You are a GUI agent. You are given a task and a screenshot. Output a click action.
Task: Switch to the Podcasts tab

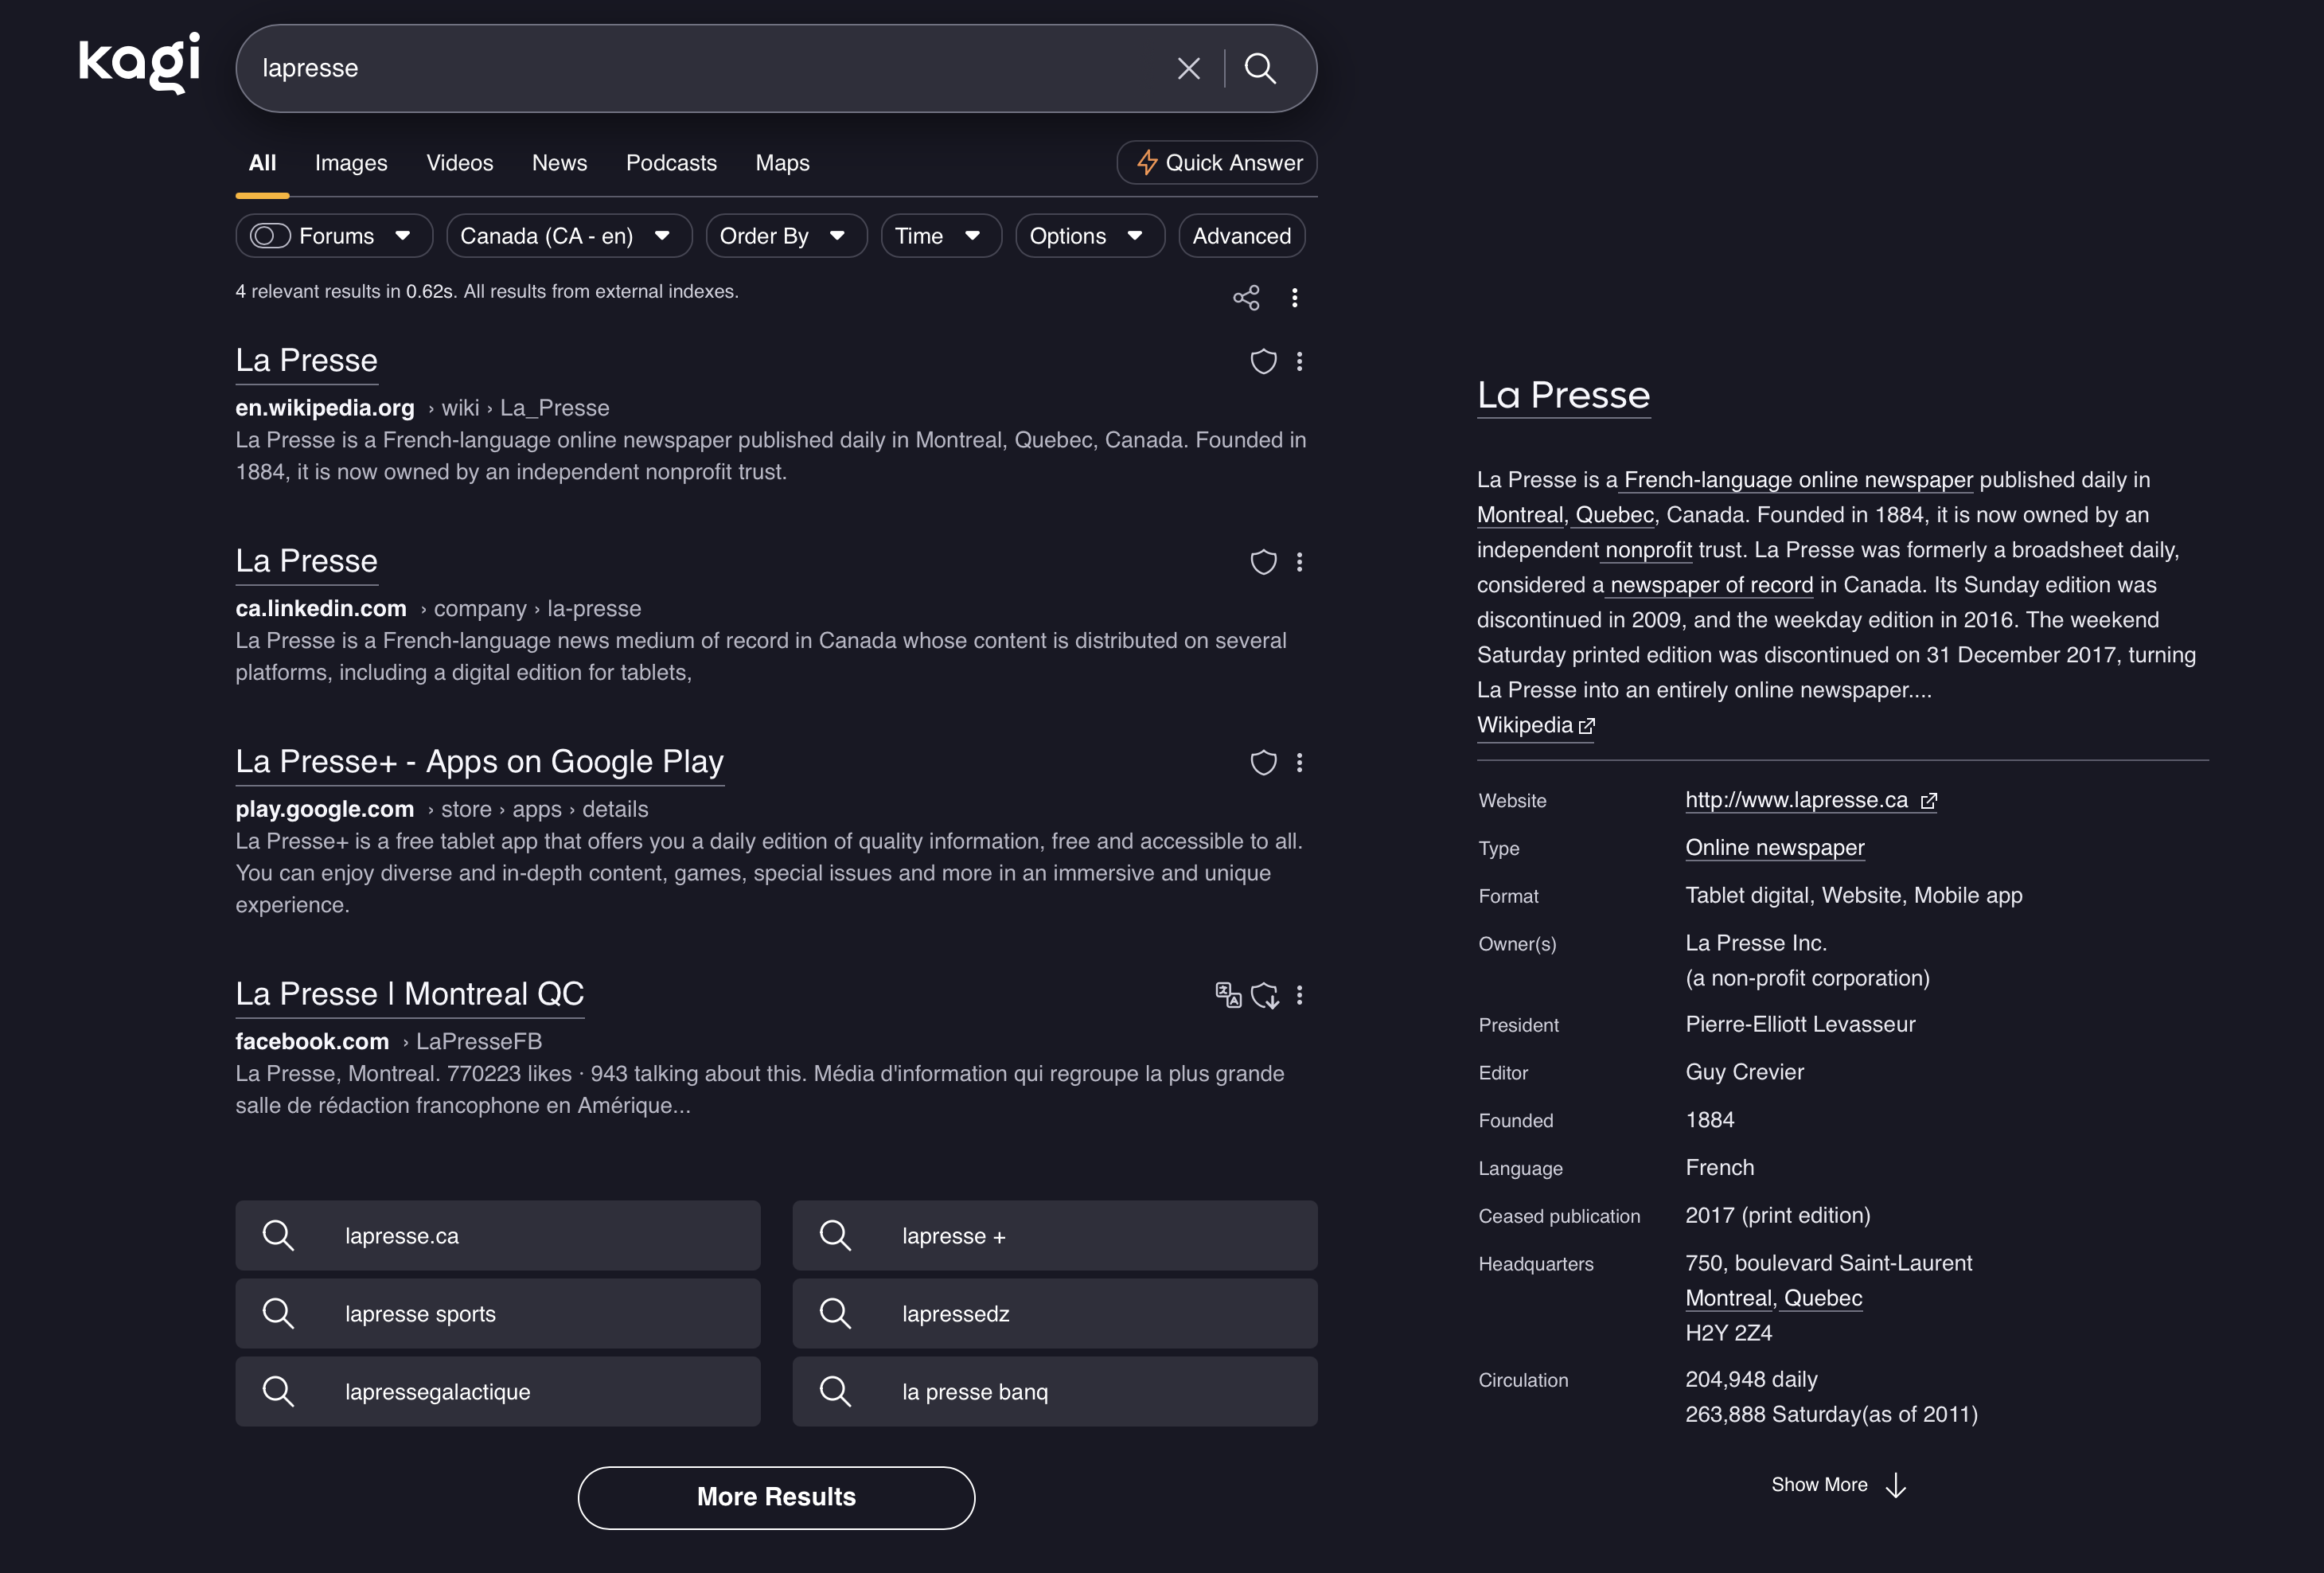(x=671, y=163)
